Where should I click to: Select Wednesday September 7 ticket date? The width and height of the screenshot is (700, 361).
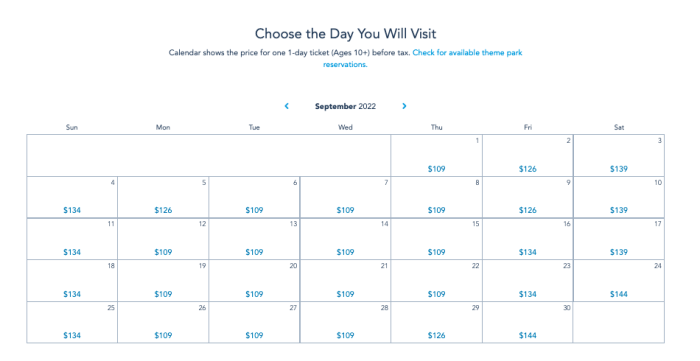coord(346,197)
